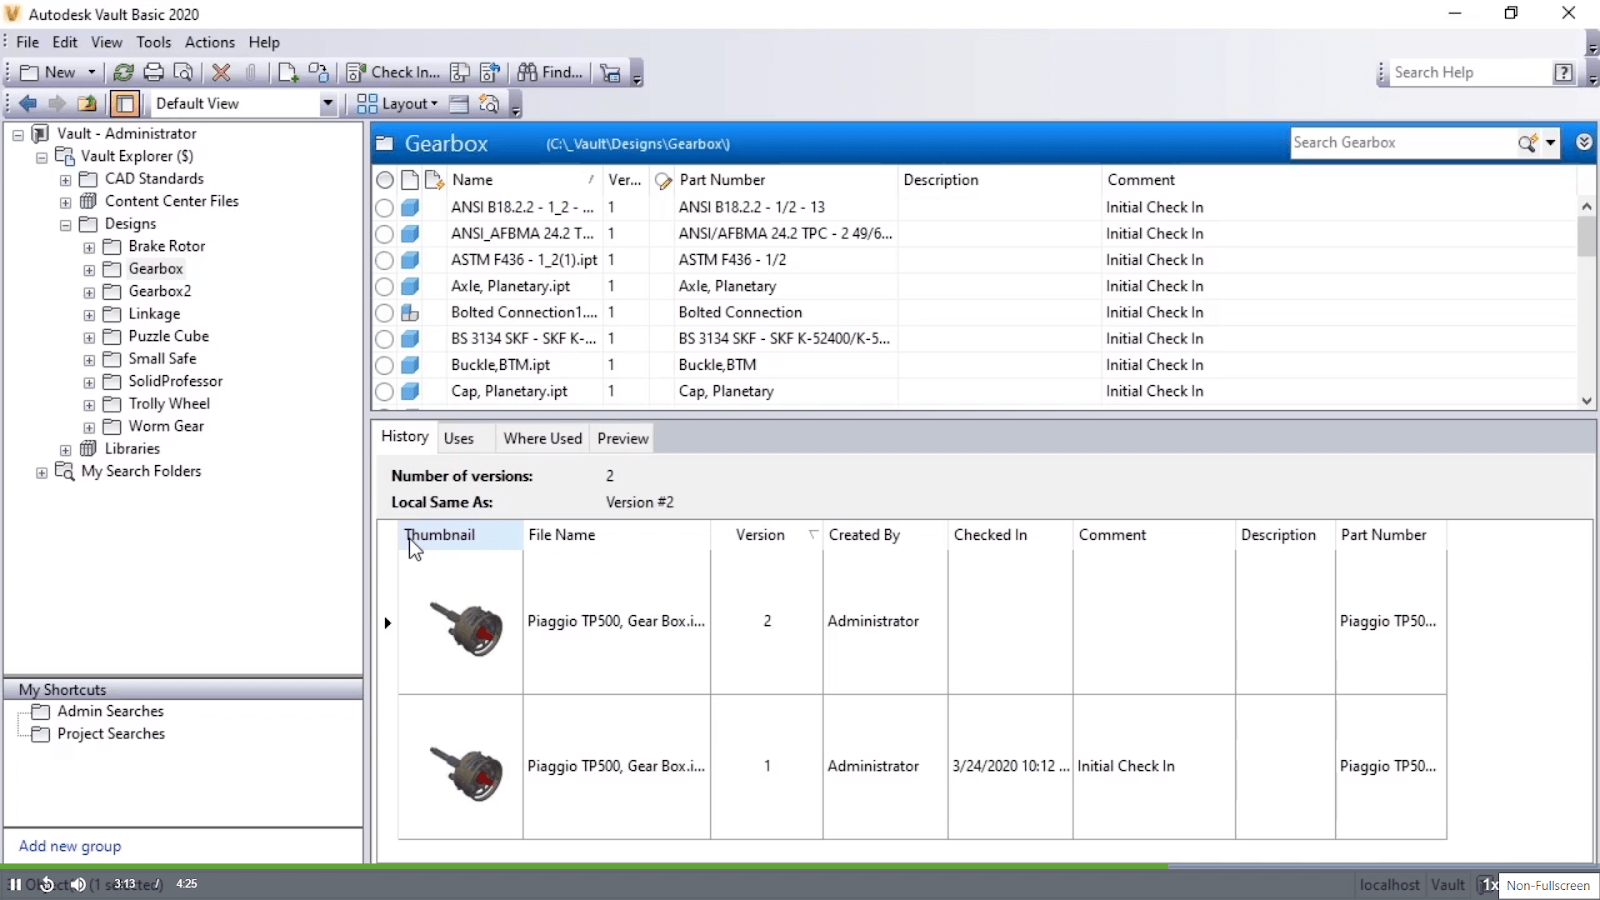Select the Print Preview magnifier icon
Image resolution: width=1600 pixels, height=900 pixels.
(184, 72)
